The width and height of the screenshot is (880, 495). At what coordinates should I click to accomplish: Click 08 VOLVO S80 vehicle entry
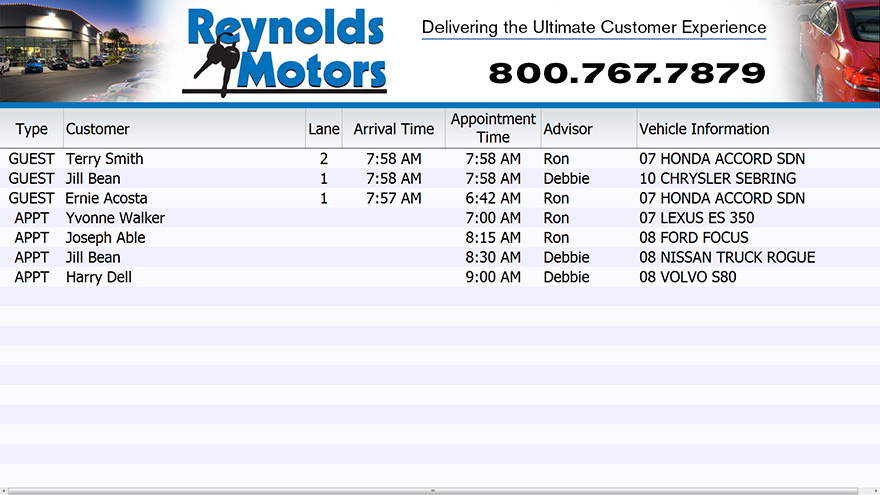[x=688, y=277]
